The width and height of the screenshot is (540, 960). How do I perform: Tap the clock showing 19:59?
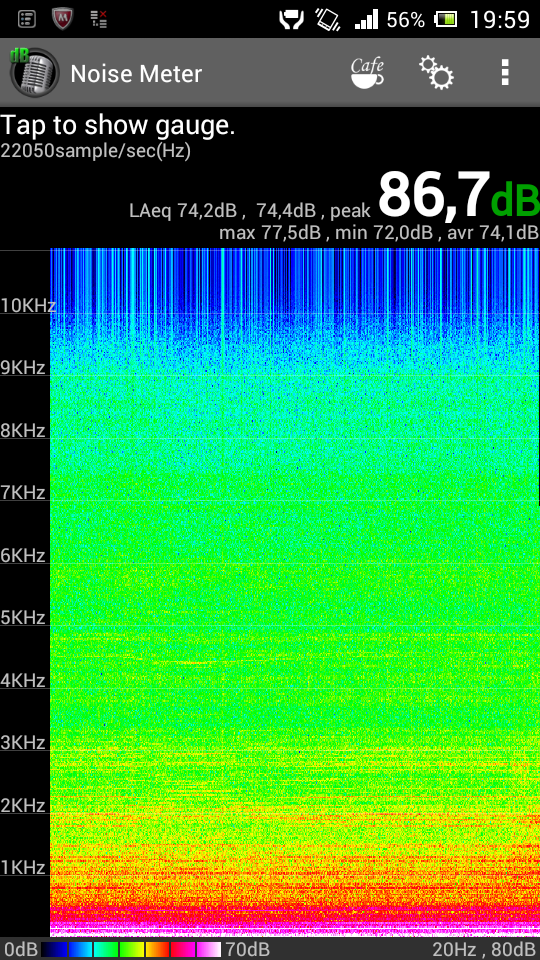click(x=500, y=20)
